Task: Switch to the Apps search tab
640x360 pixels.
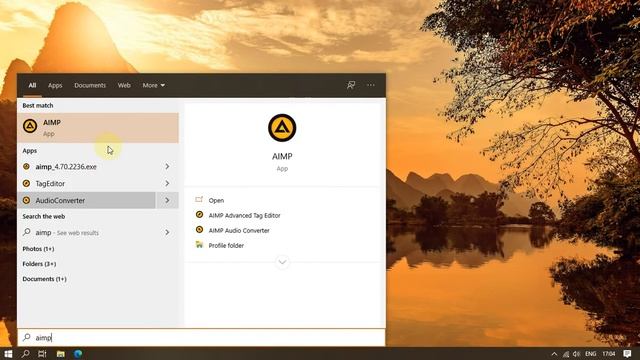Action: pyautogui.click(x=55, y=85)
